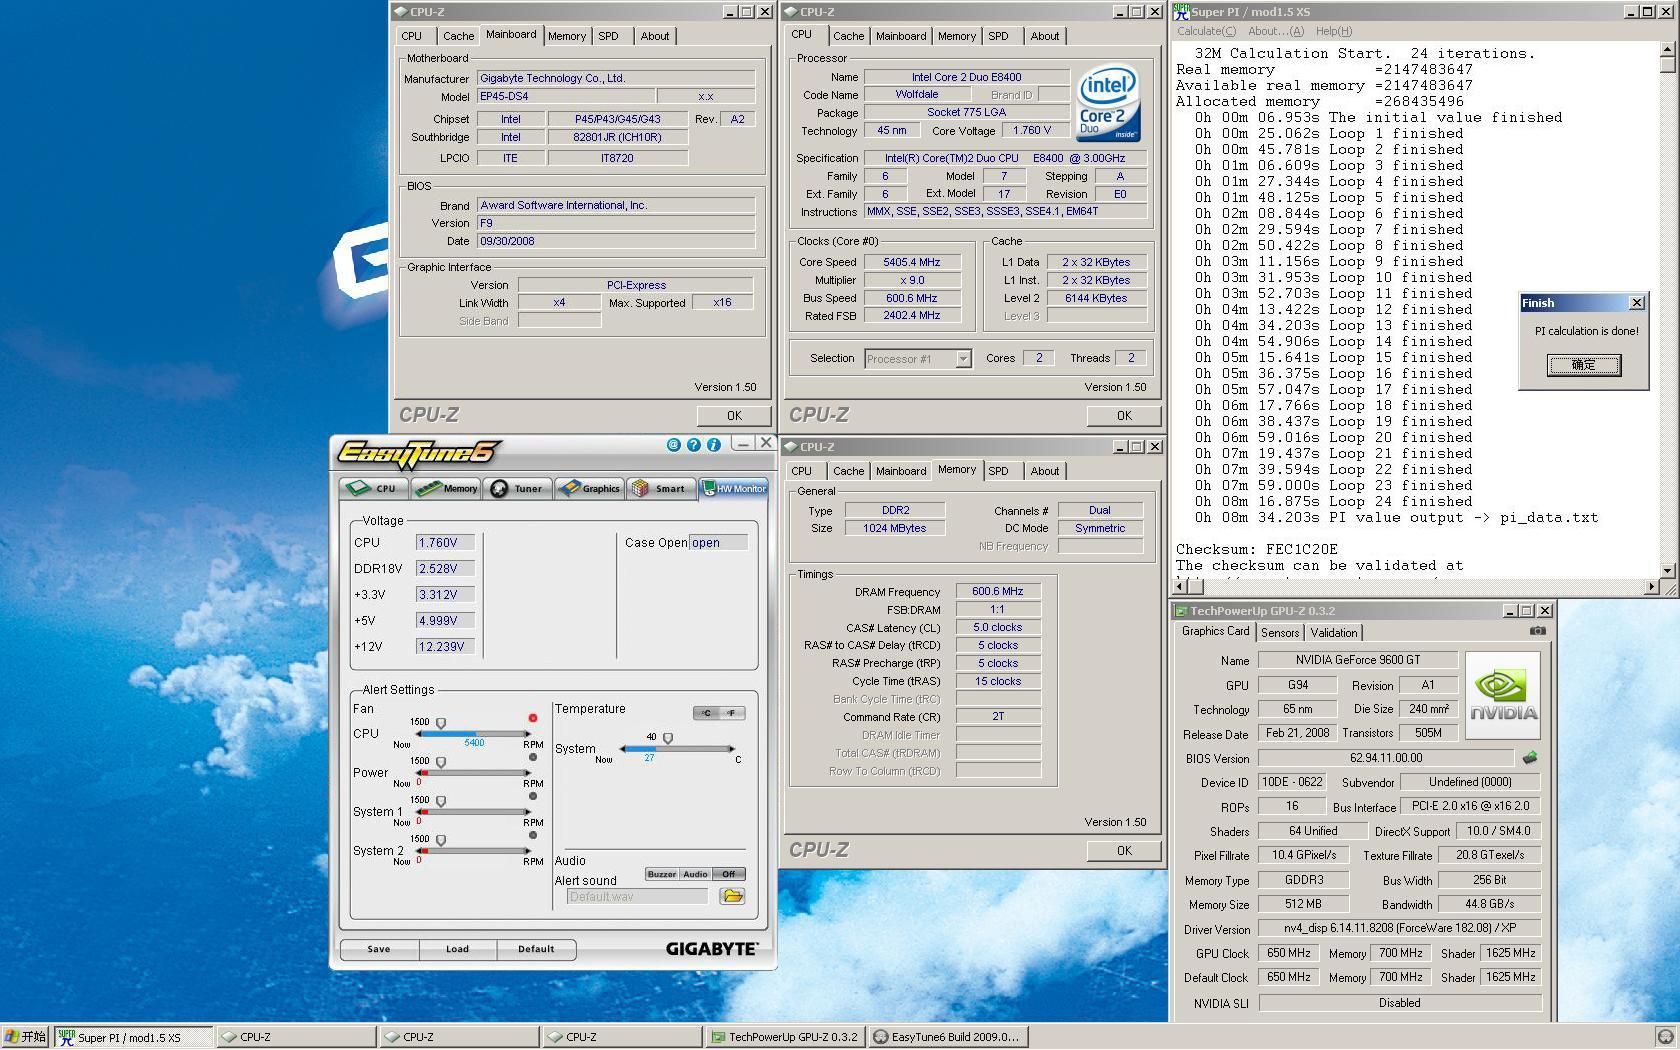Click the title icon of the CPU-Z Mainboard window
Viewport: 1680px width, 1050px height.
[x=401, y=12]
